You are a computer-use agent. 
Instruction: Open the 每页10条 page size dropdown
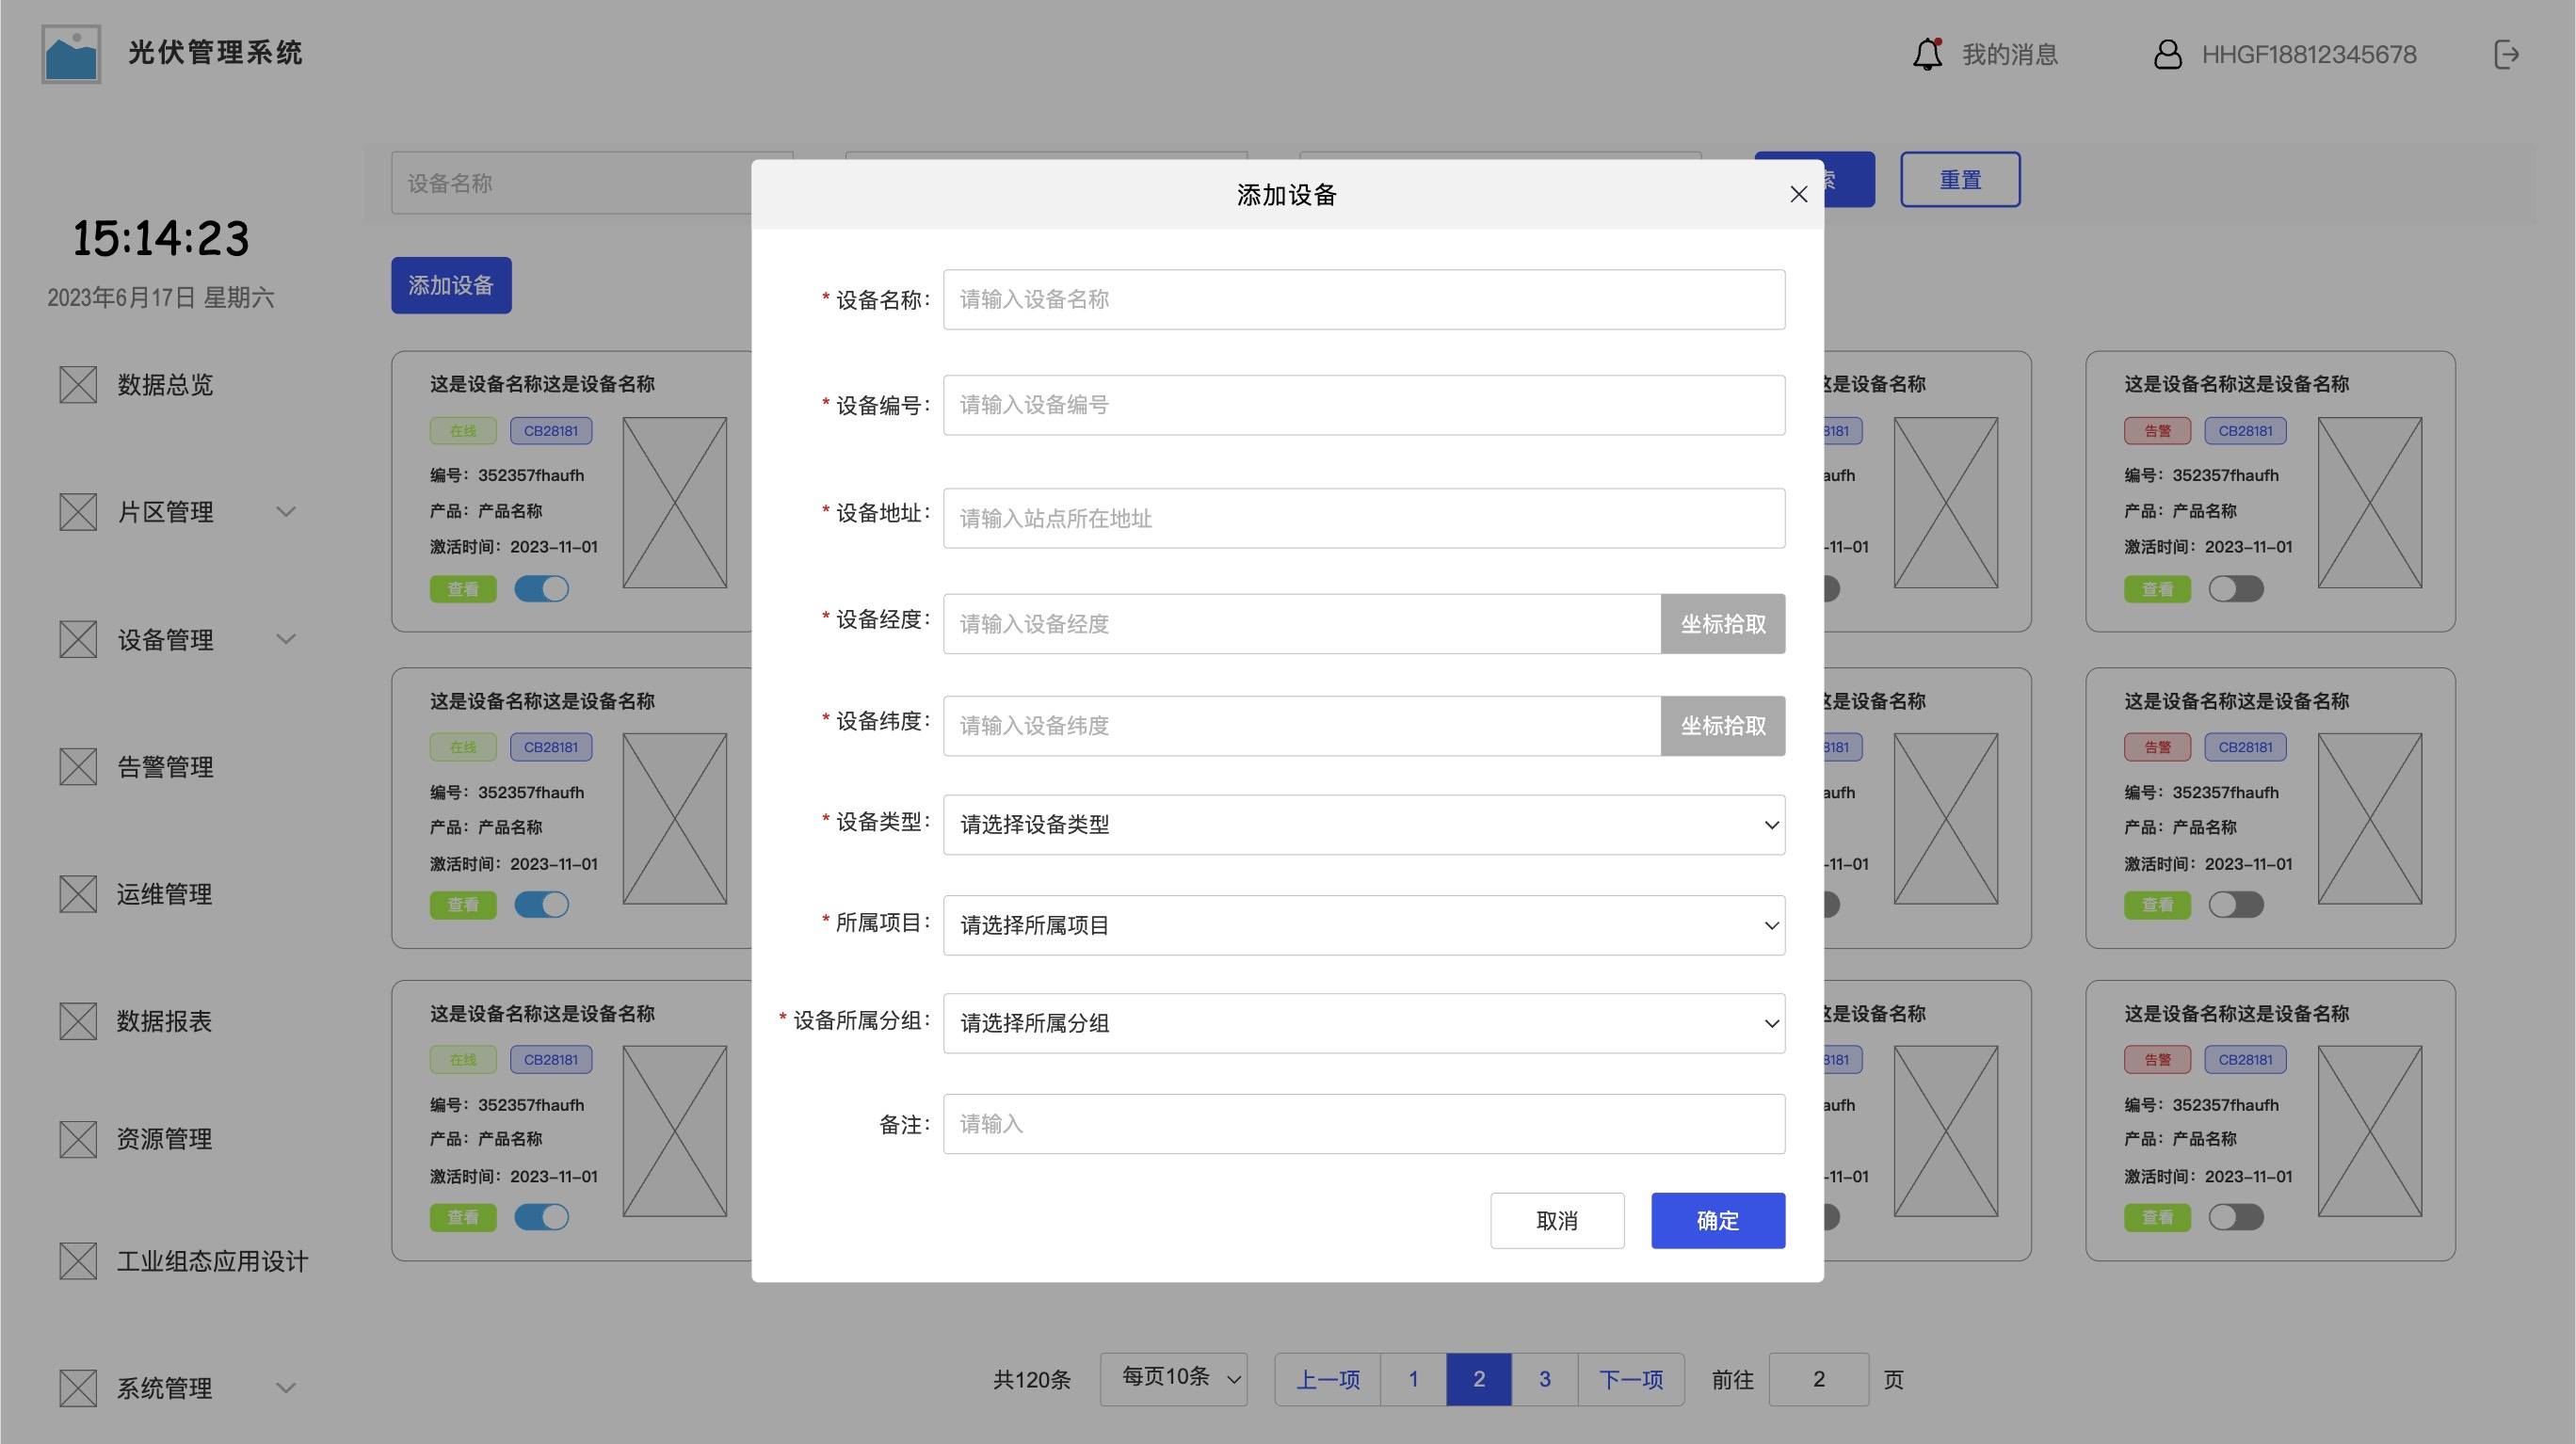click(x=1173, y=1379)
